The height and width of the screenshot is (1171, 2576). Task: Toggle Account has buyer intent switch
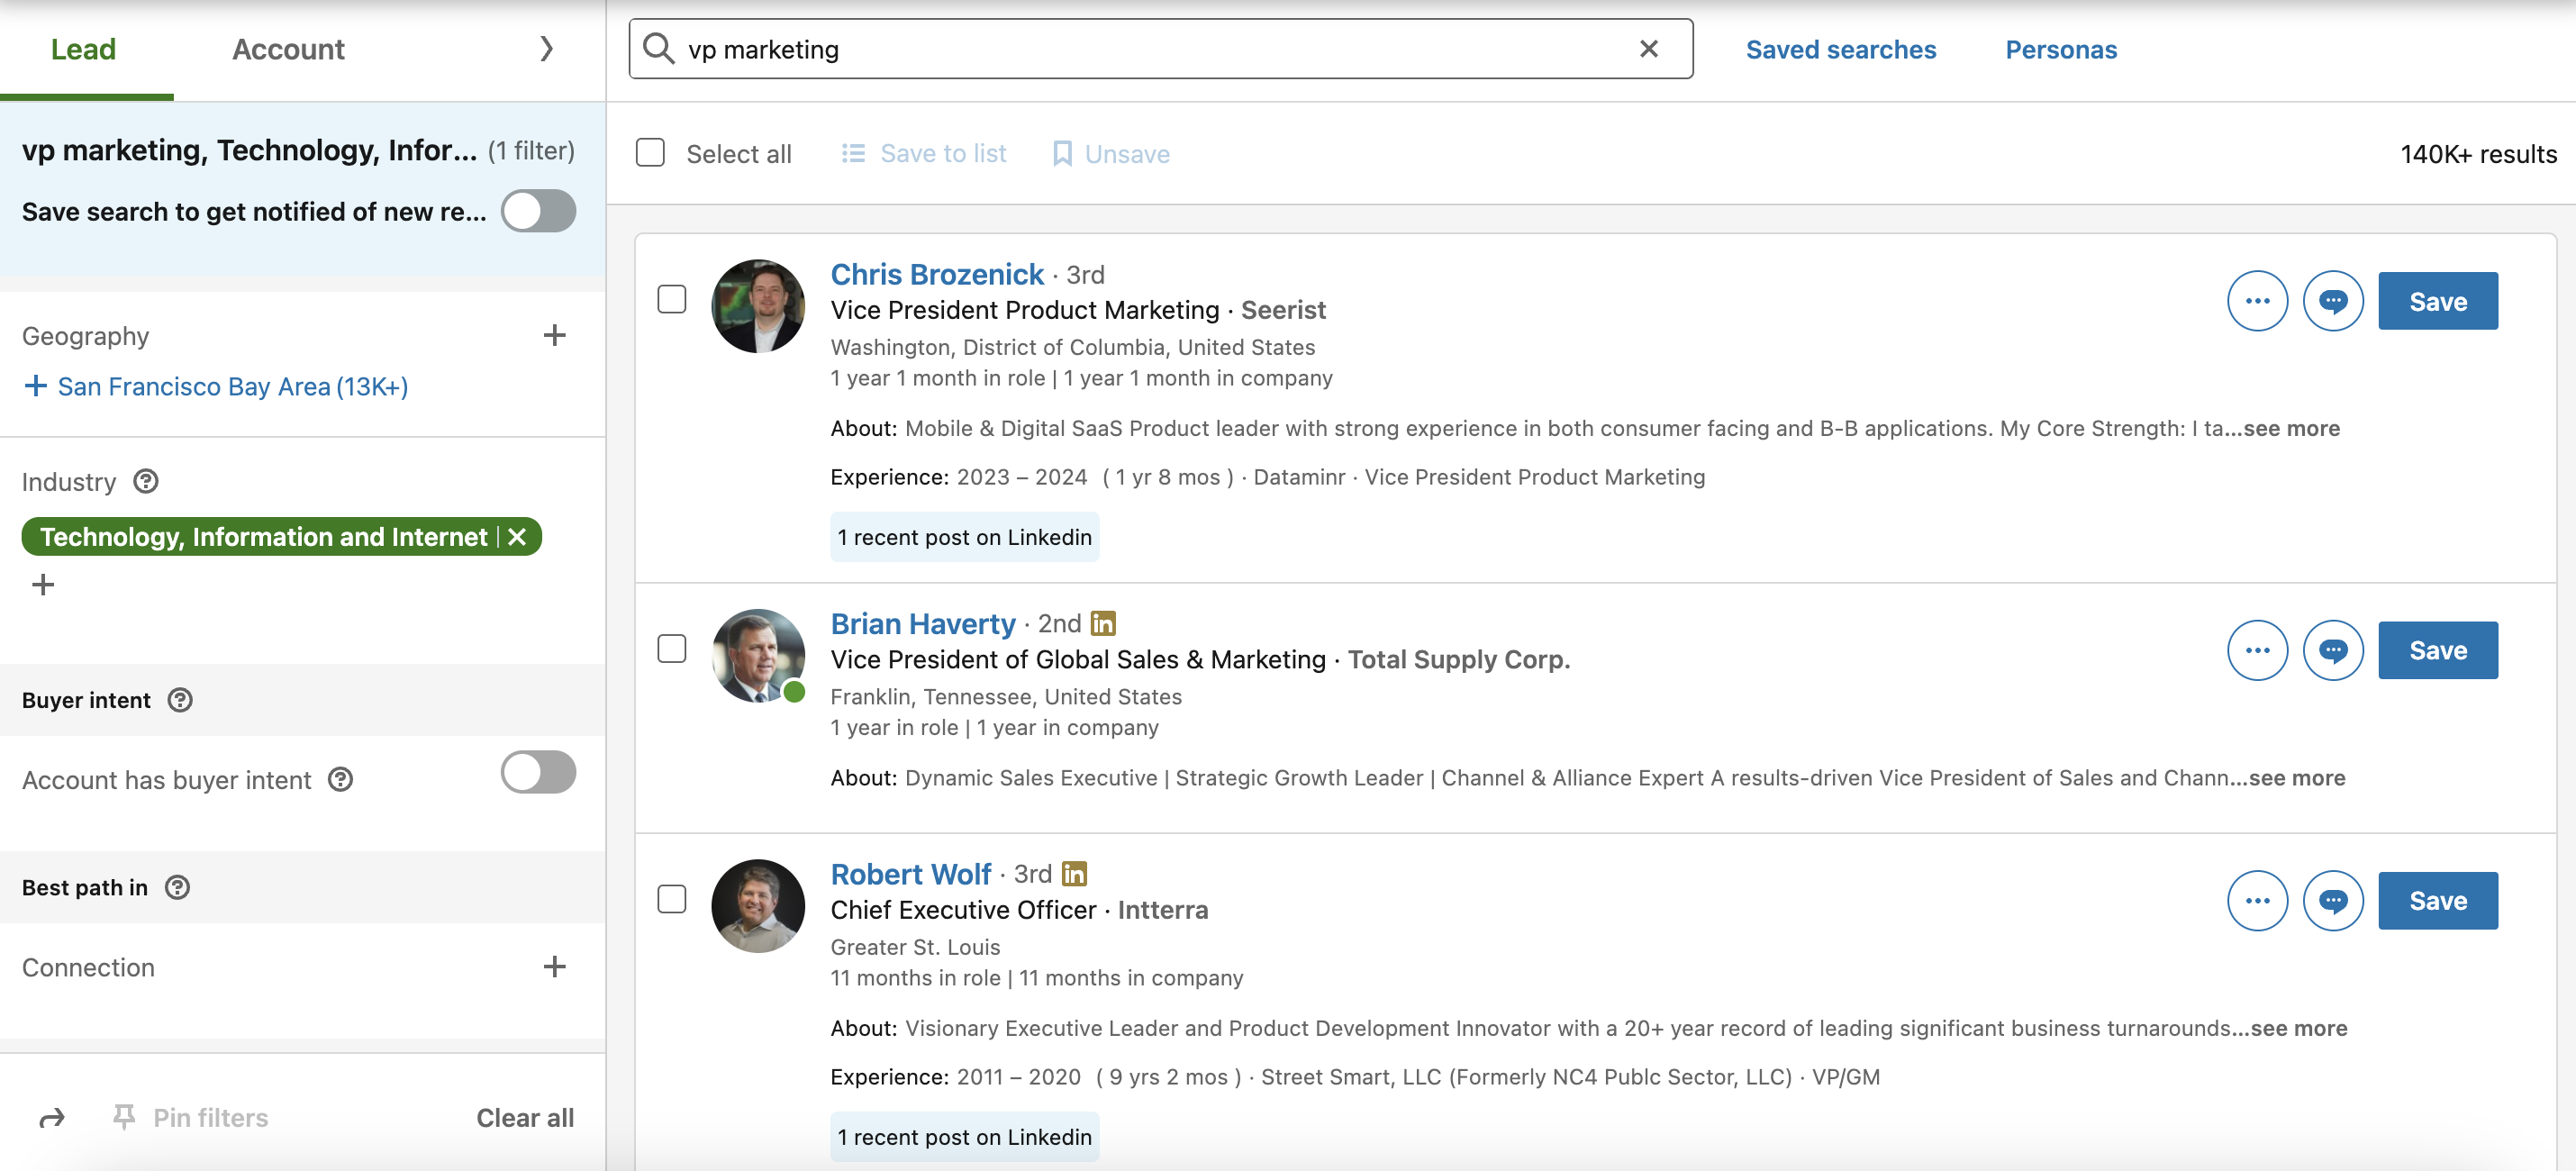click(x=538, y=772)
